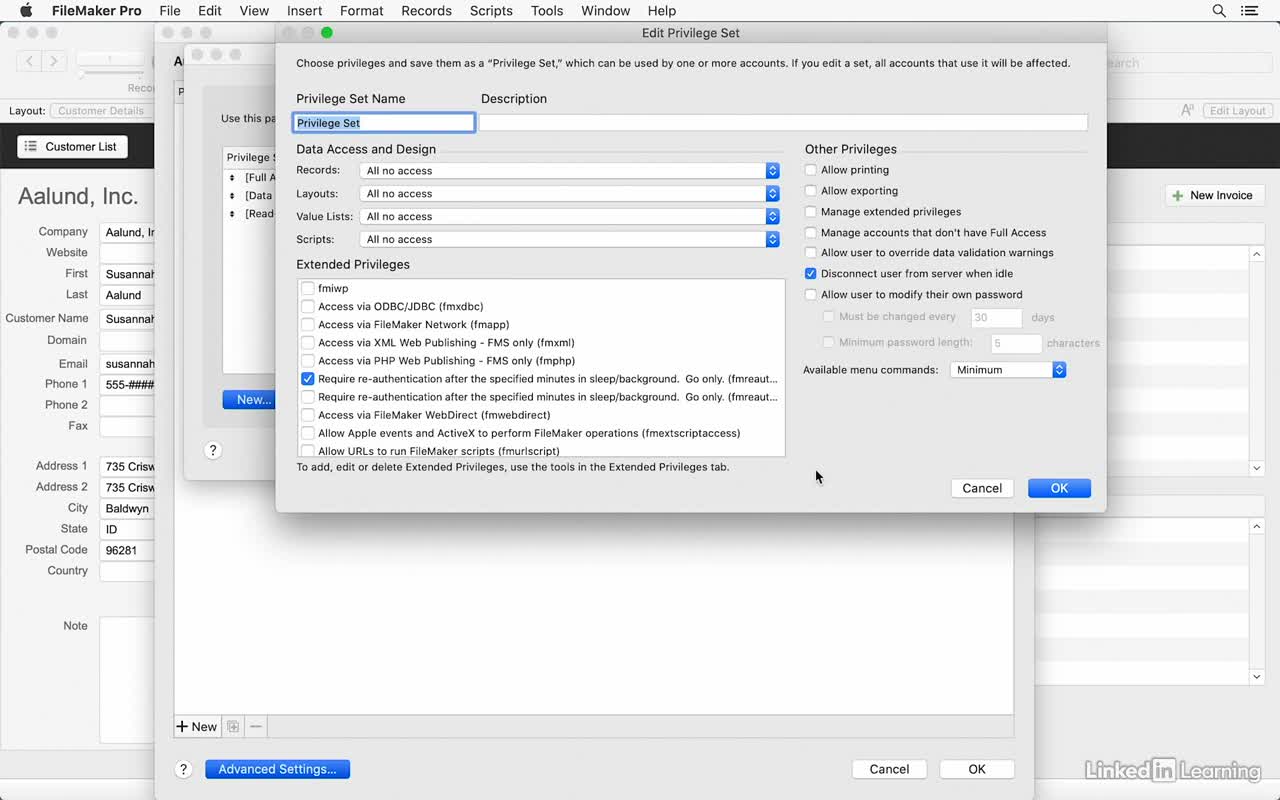This screenshot has width=1280, height=800.
Task: Check Allow user to override data validation warnings
Action: click(811, 253)
